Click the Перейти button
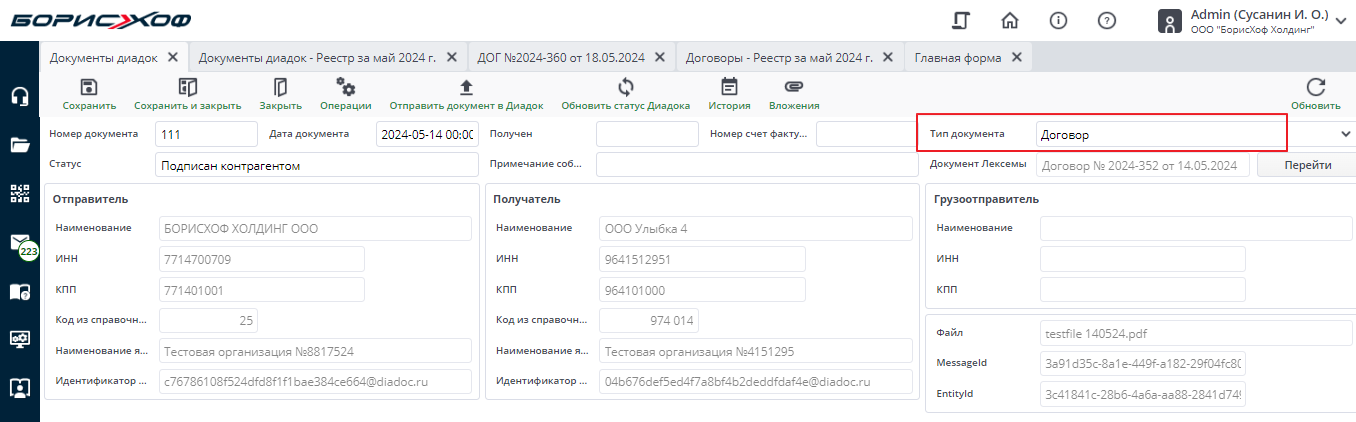The image size is (1356, 422). tap(1307, 165)
